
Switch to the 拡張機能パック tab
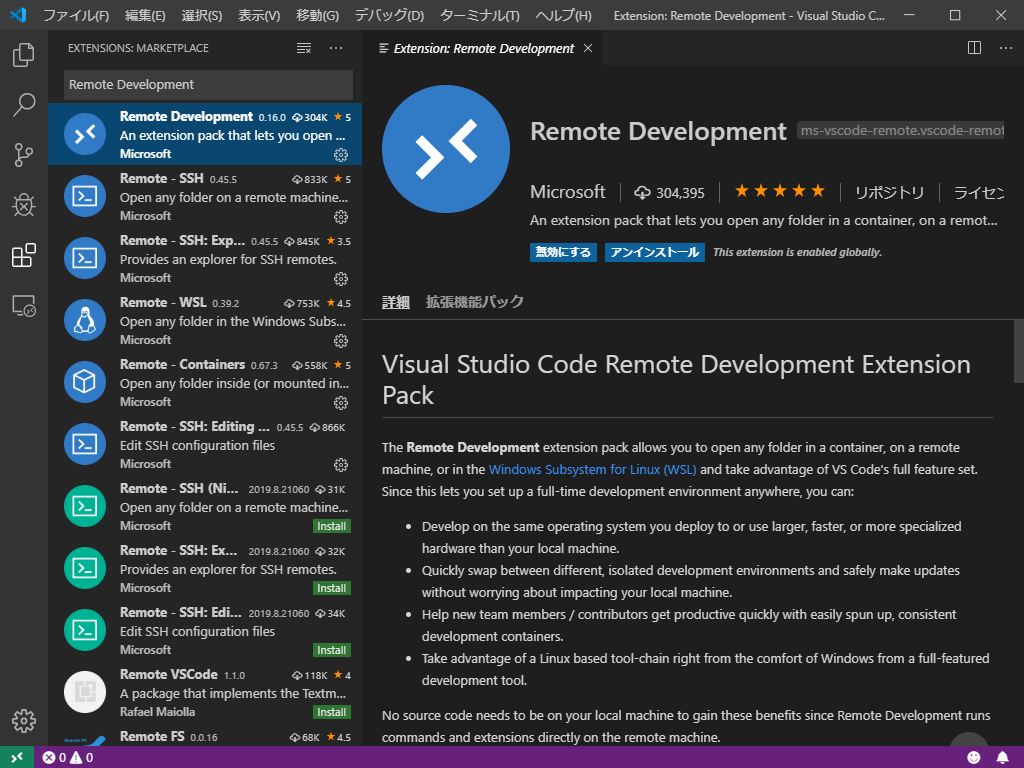point(475,302)
